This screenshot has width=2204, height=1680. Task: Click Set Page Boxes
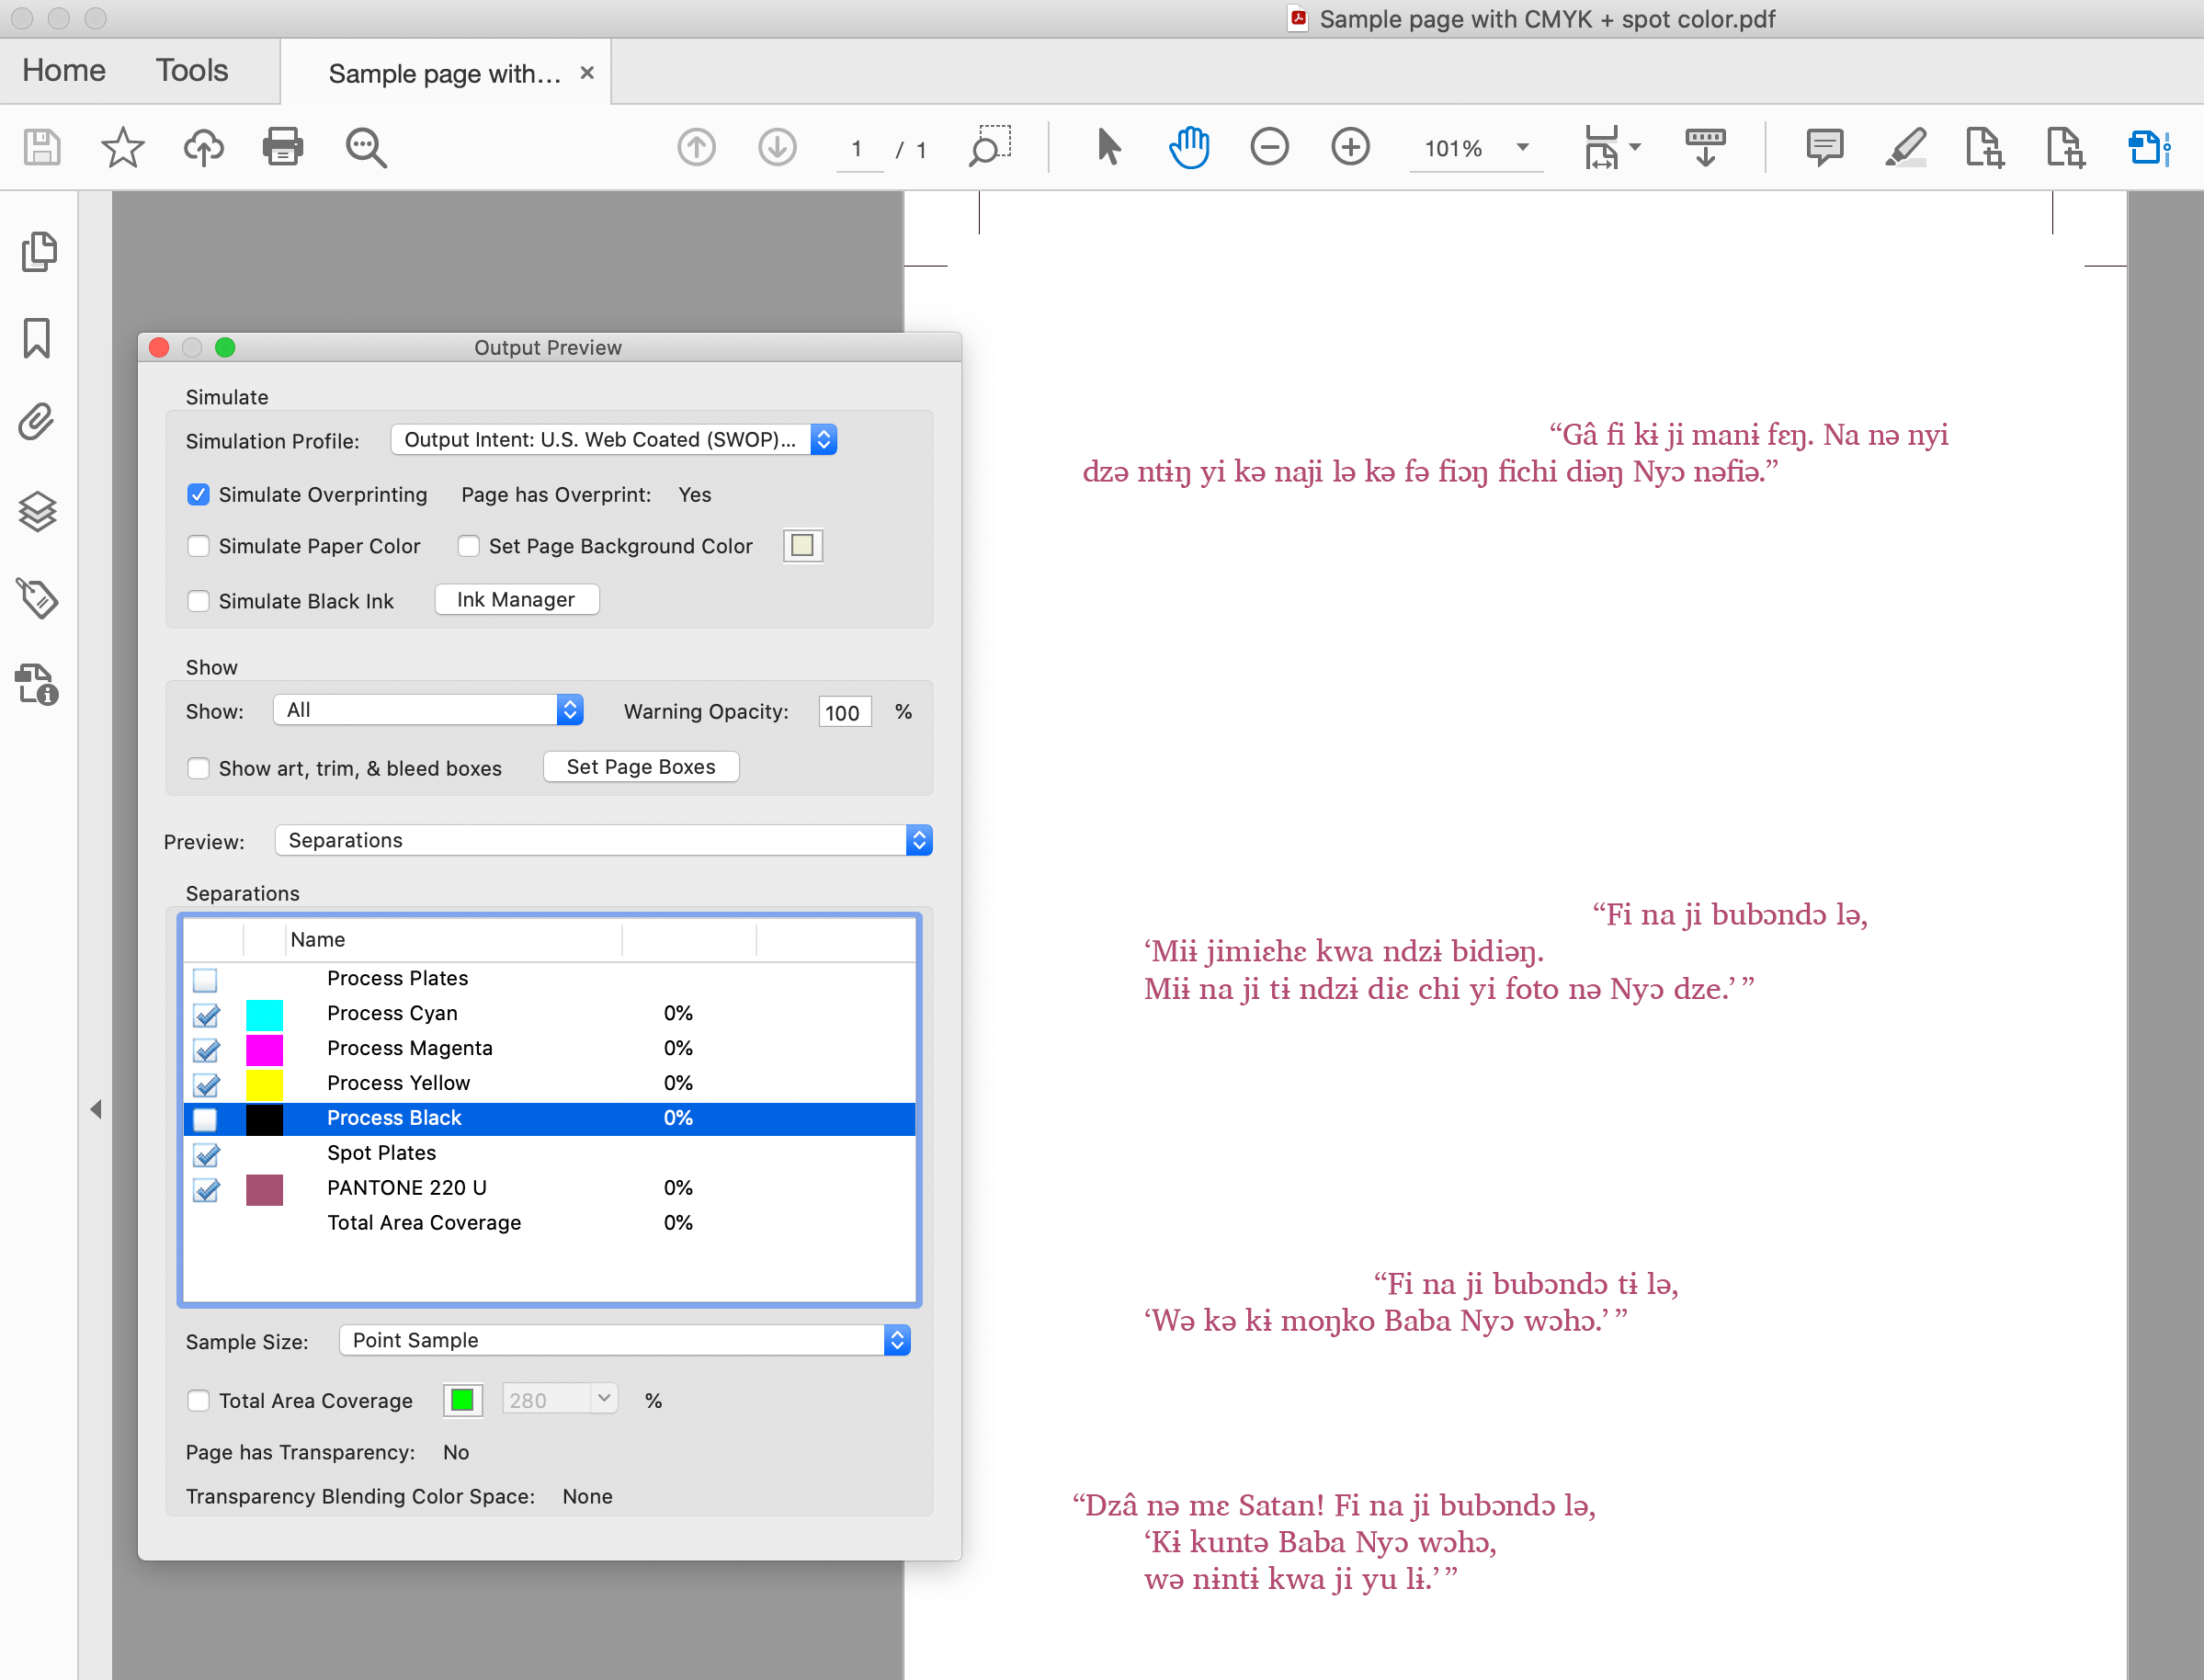pos(640,766)
